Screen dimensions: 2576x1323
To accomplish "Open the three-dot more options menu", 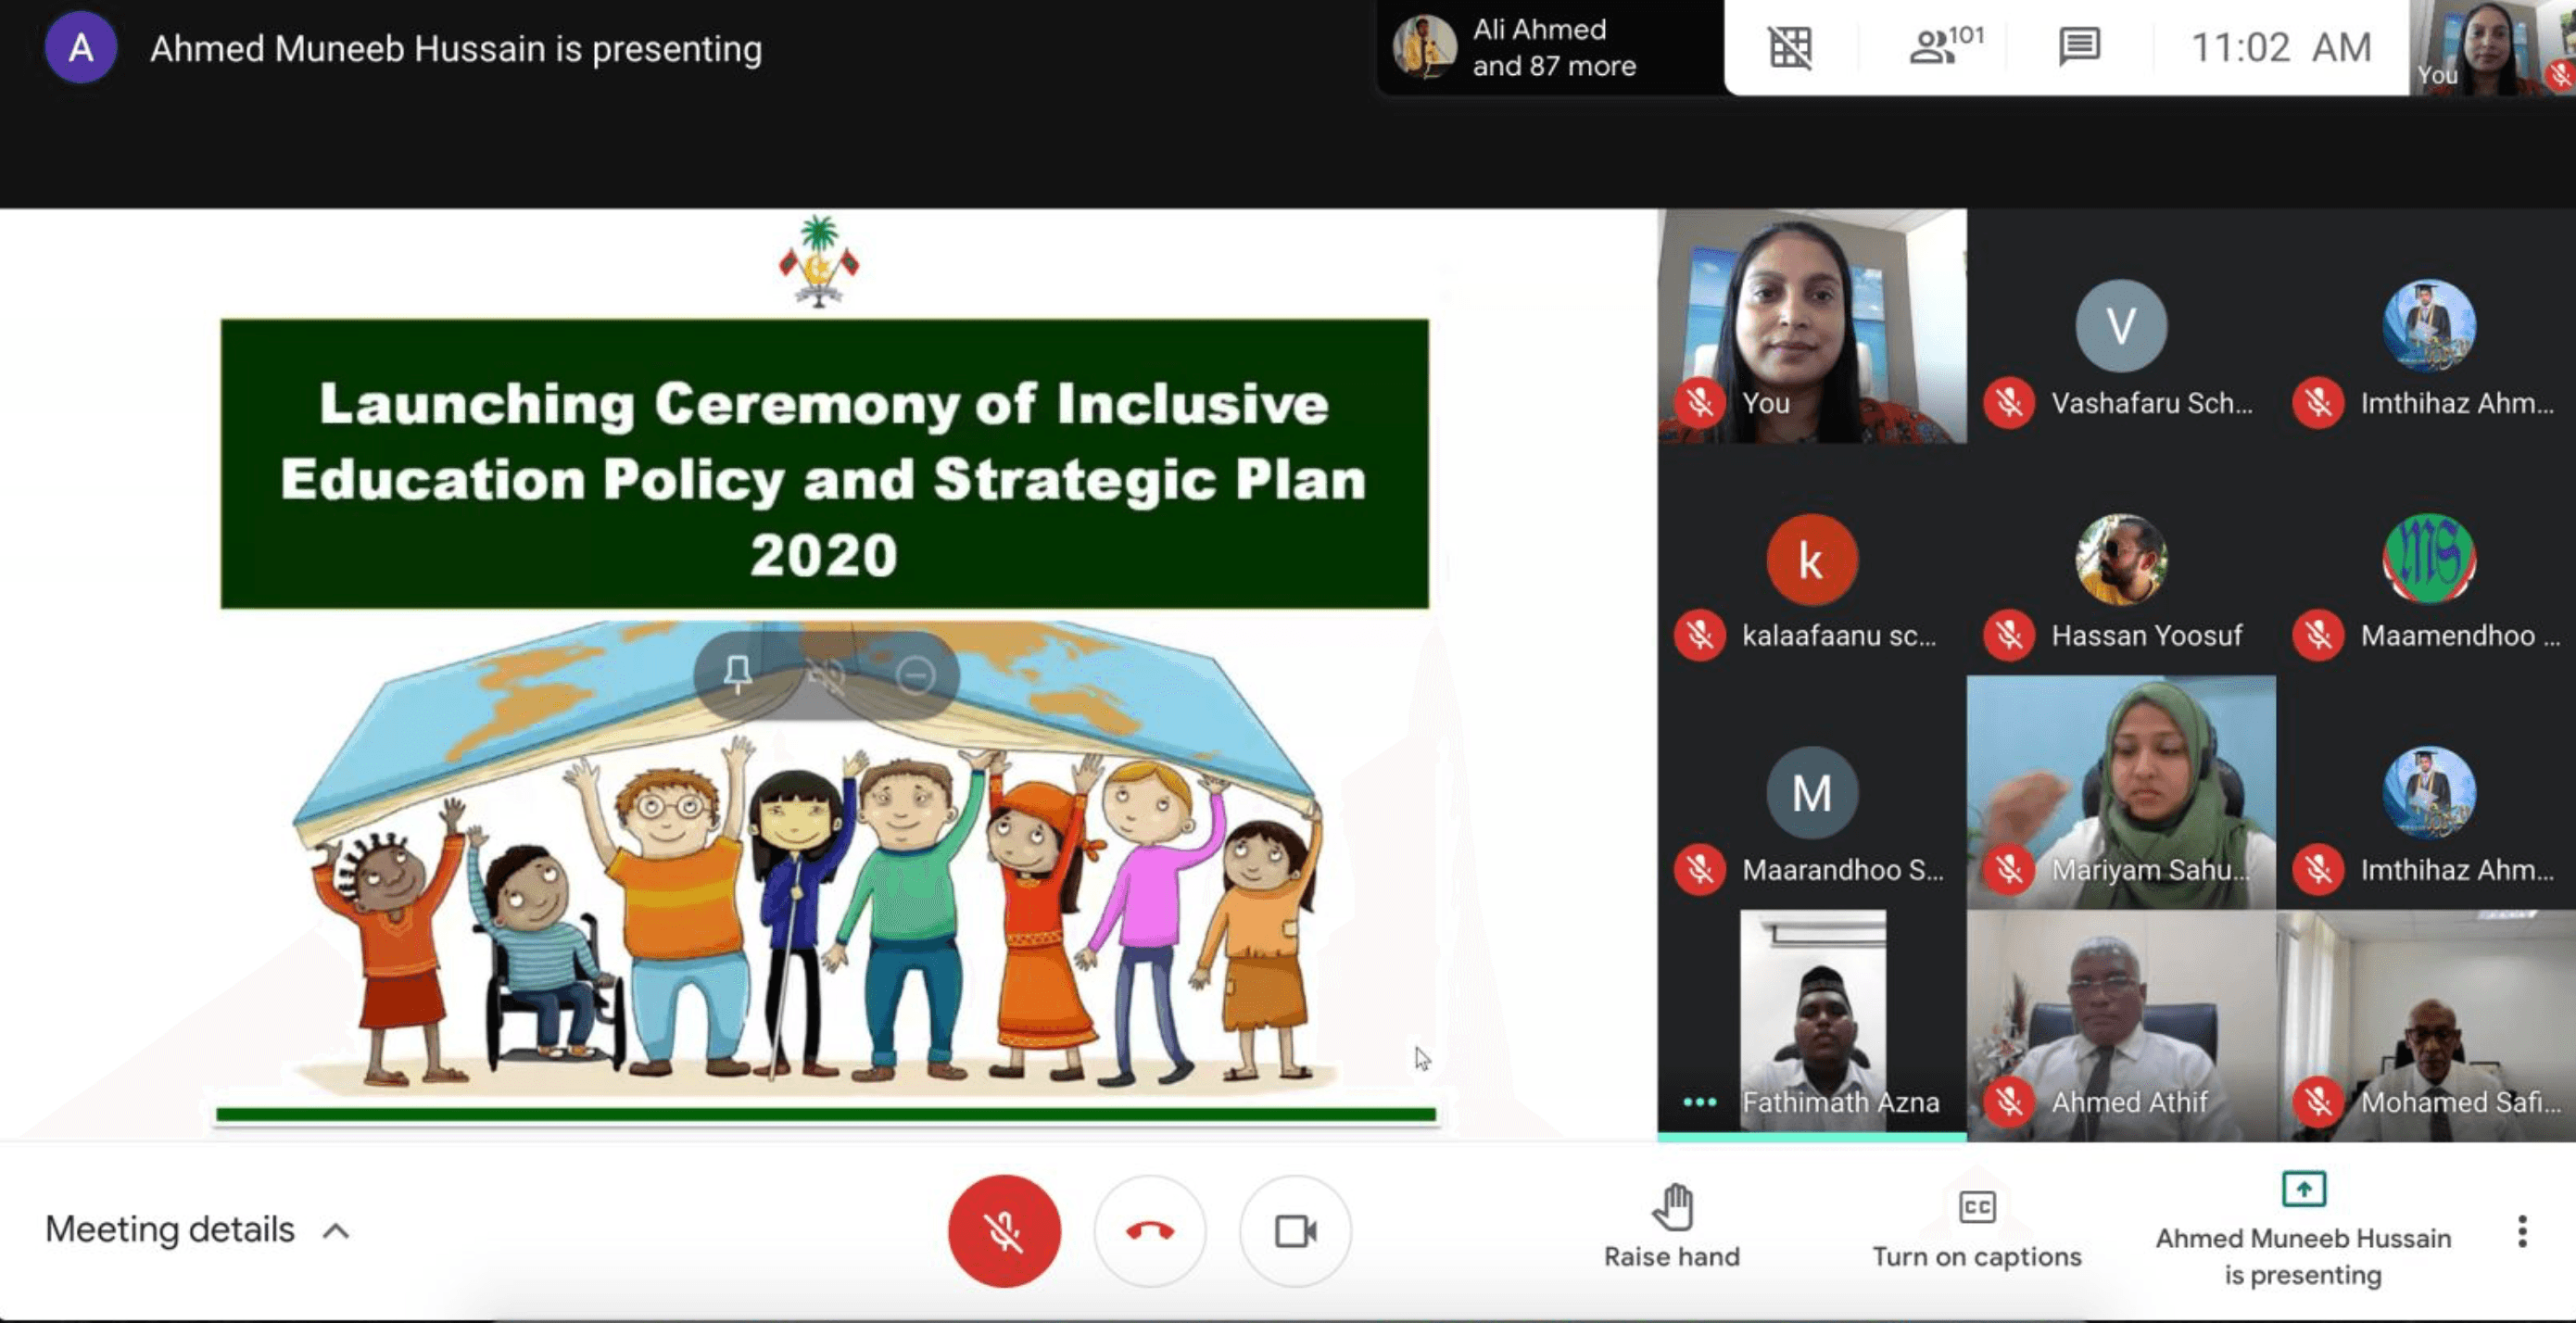I will click(x=2521, y=1231).
